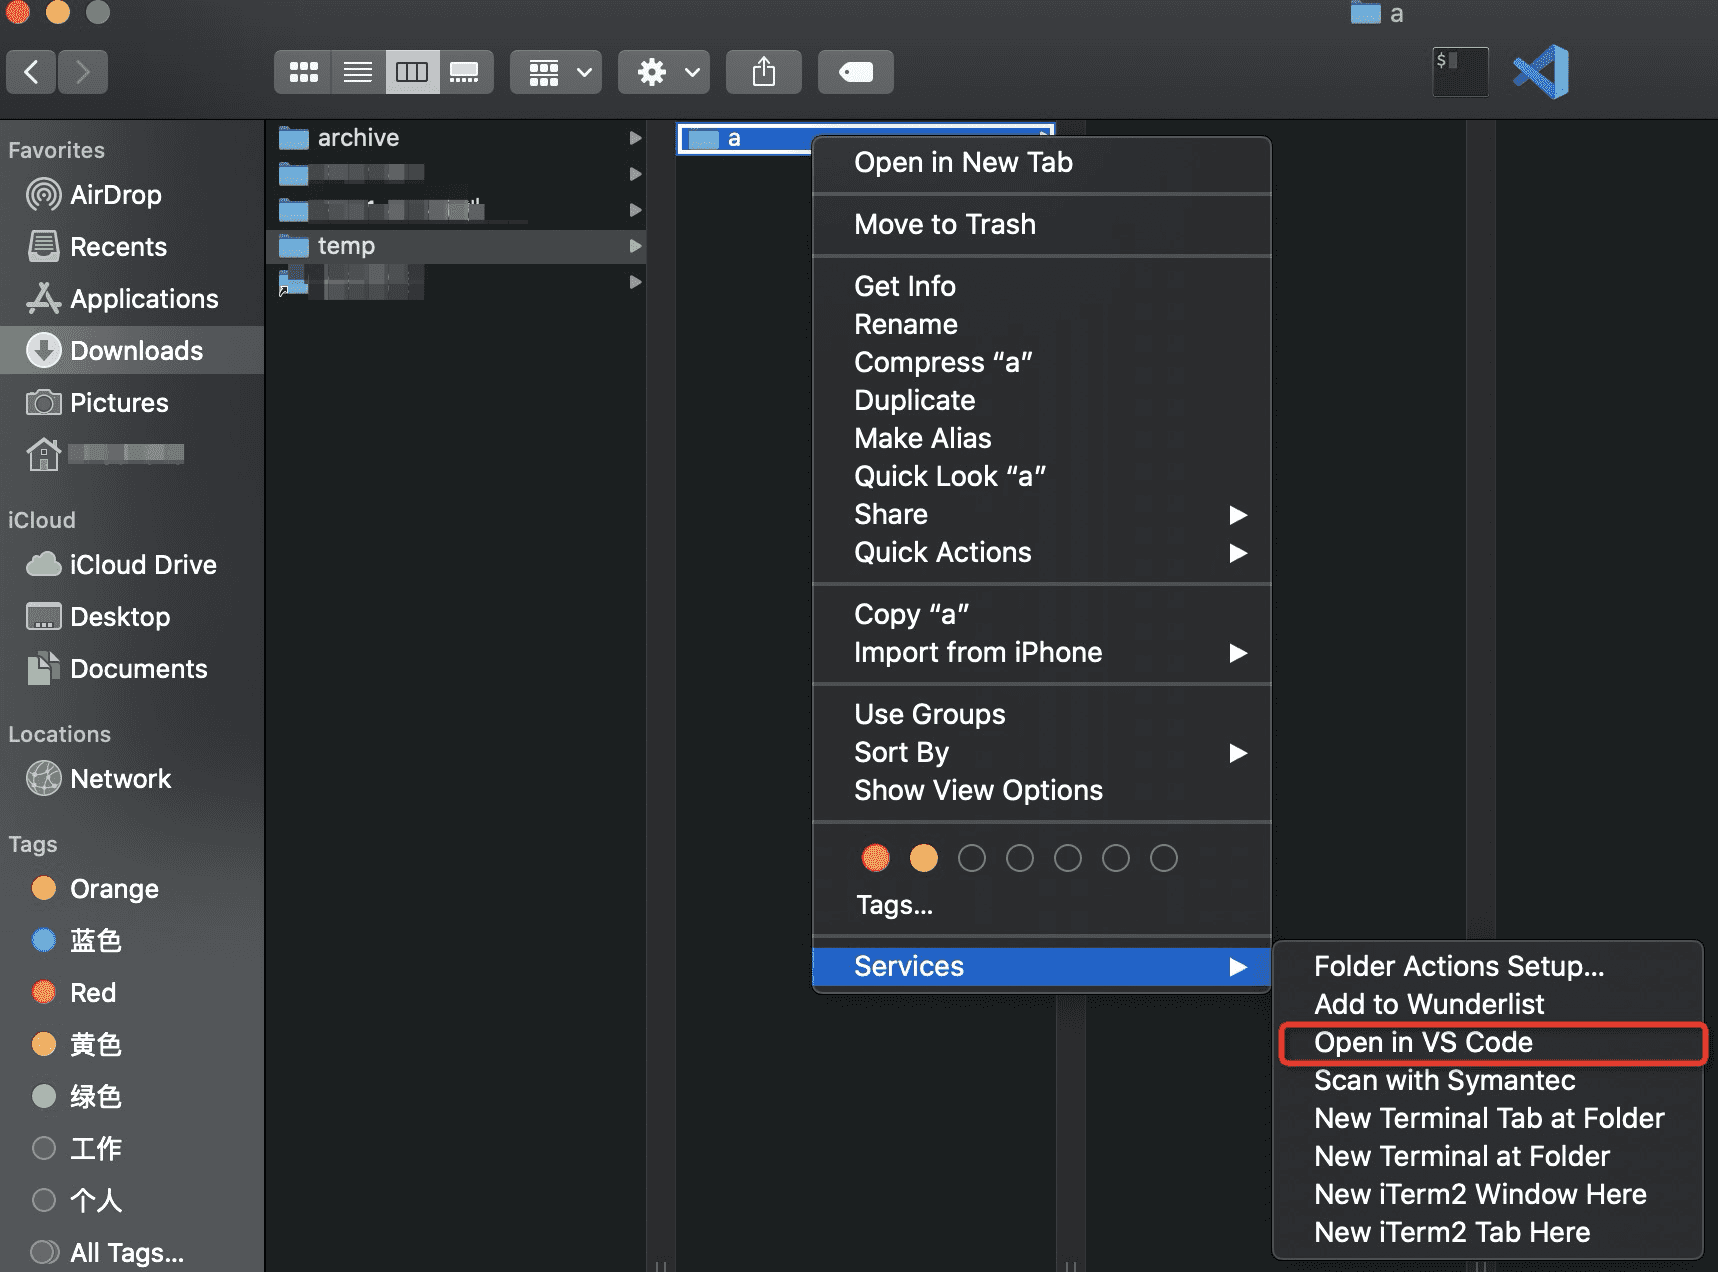Open the Services submenu
Image resolution: width=1718 pixels, height=1272 pixels.
pos(1042,966)
